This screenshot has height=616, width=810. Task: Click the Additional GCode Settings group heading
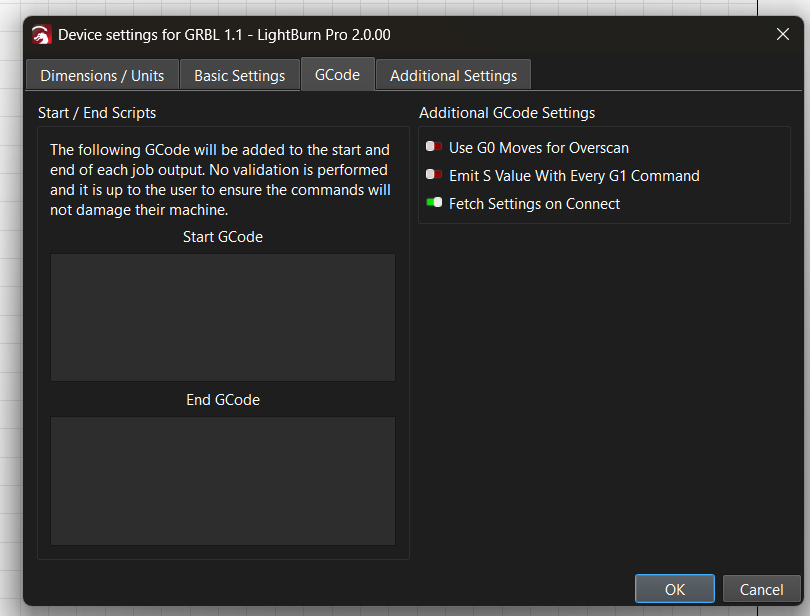click(507, 113)
